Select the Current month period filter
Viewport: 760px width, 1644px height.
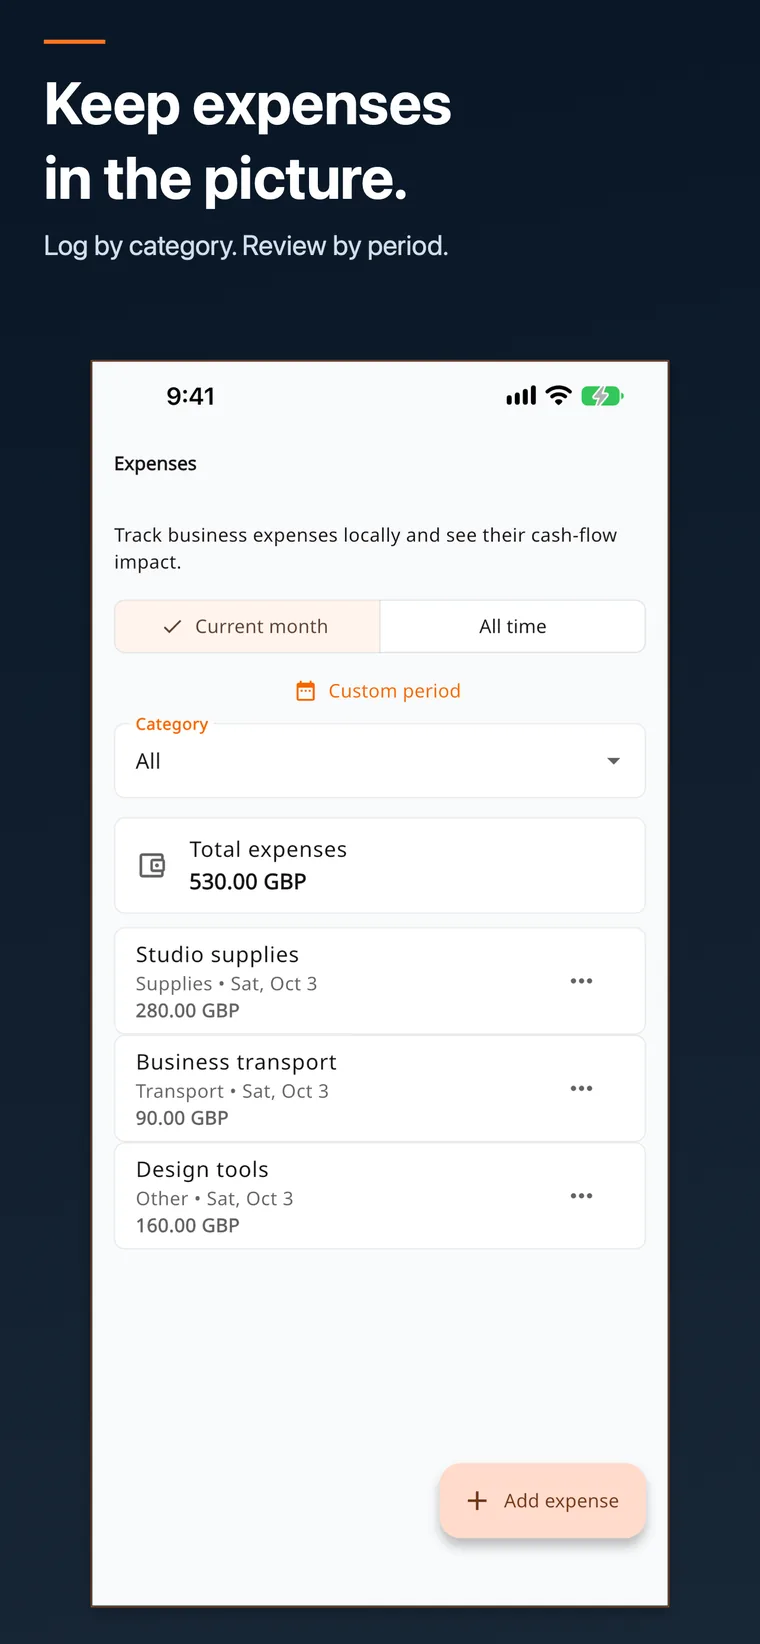click(247, 626)
